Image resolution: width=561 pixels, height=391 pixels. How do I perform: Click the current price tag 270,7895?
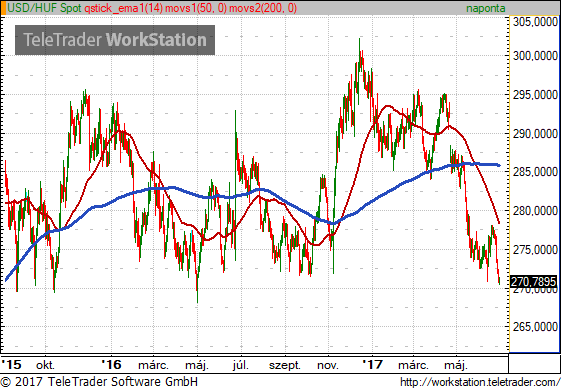(x=533, y=282)
